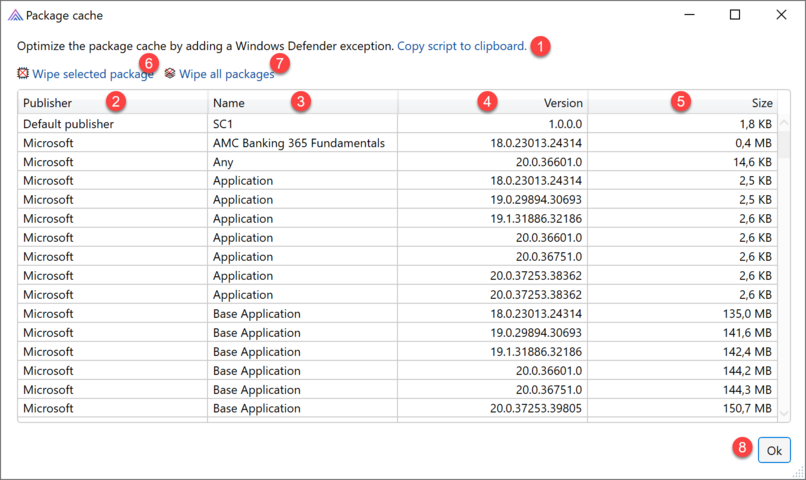
Task: Click the 150,7 MB size cell
Action: 683,409
